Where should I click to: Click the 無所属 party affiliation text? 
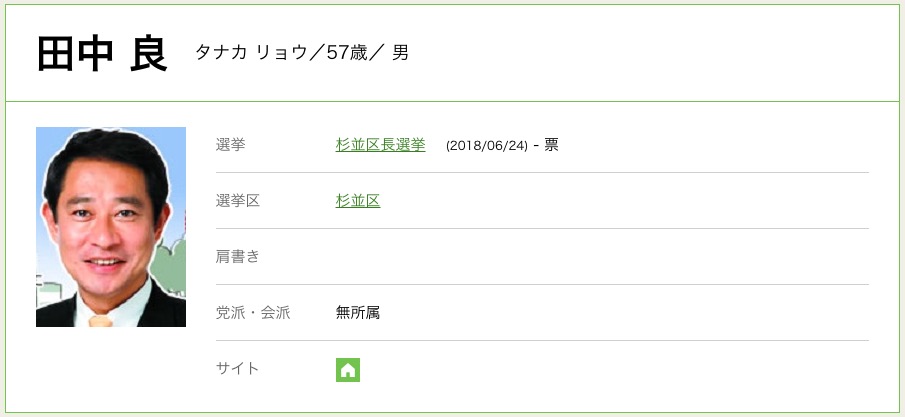[358, 313]
